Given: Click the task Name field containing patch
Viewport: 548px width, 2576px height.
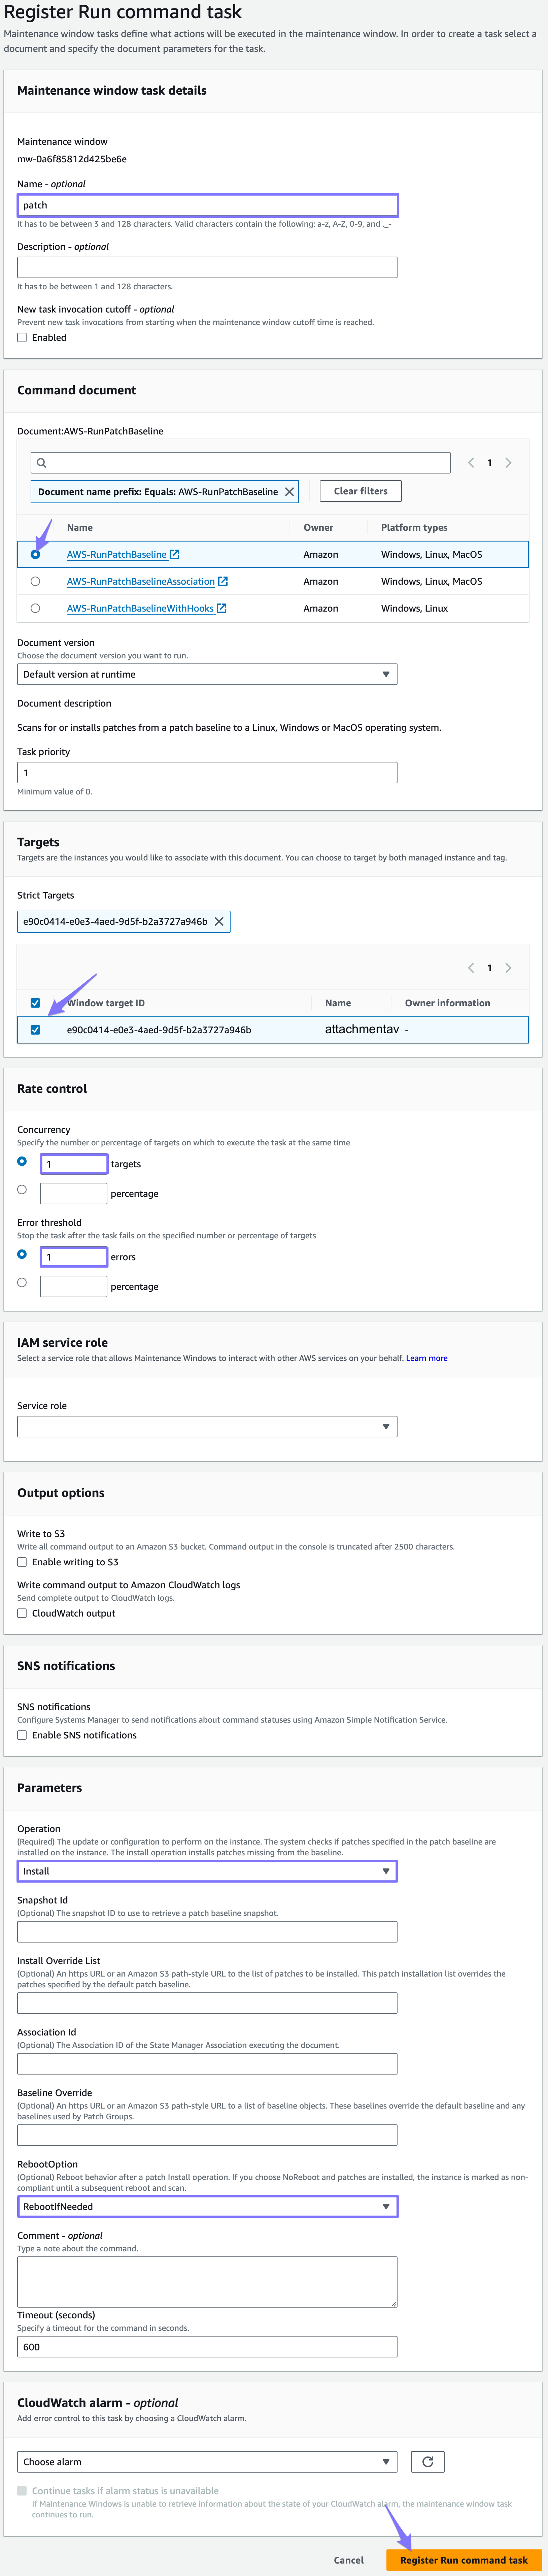Looking at the screenshot, I should (x=207, y=205).
